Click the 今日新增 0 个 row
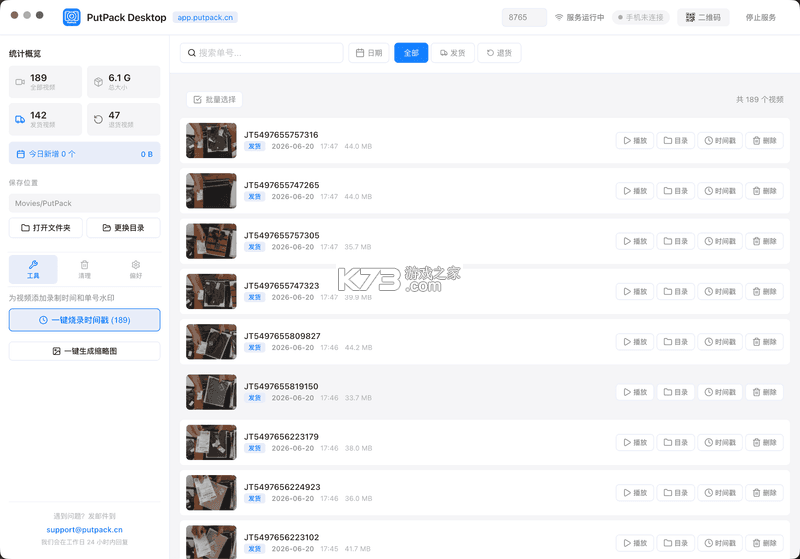The height and width of the screenshot is (559, 800). coord(85,154)
